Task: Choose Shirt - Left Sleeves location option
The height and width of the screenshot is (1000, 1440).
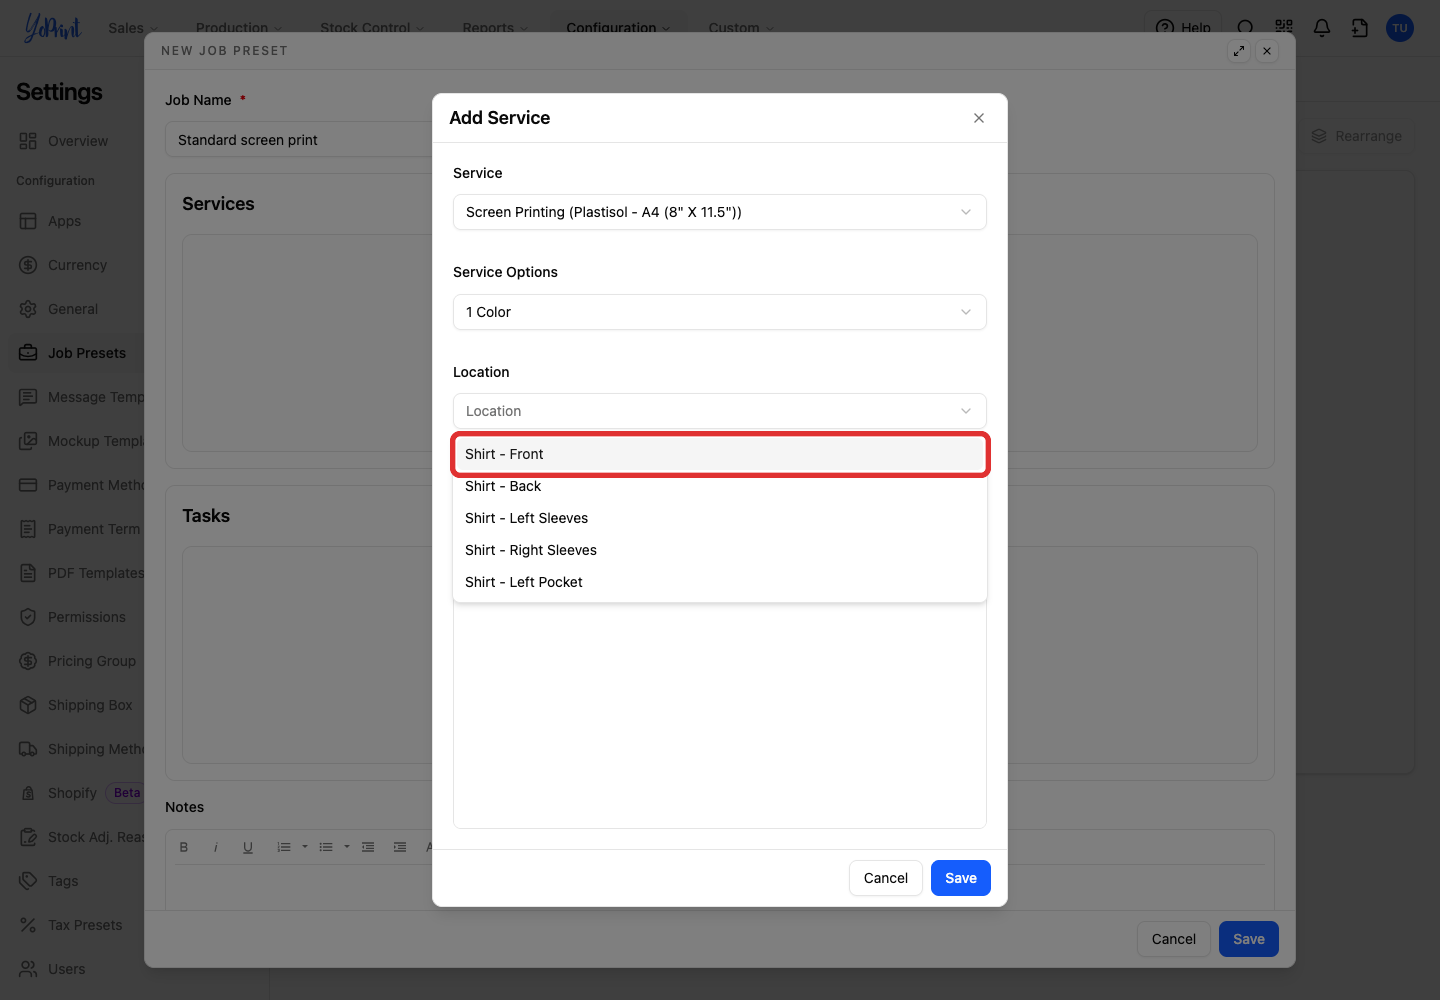Action: (x=720, y=518)
